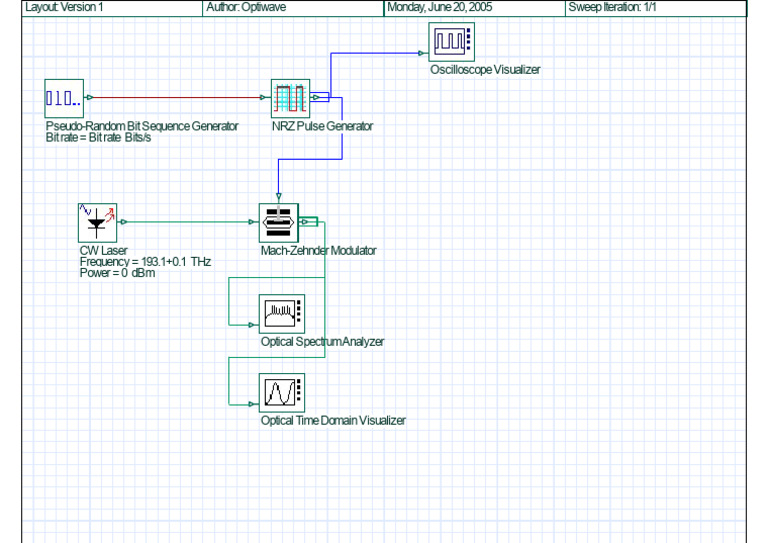Click the 'Mach-Zehnder Modulator' label
Screen dimensions: 768x543
[x=318, y=250]
